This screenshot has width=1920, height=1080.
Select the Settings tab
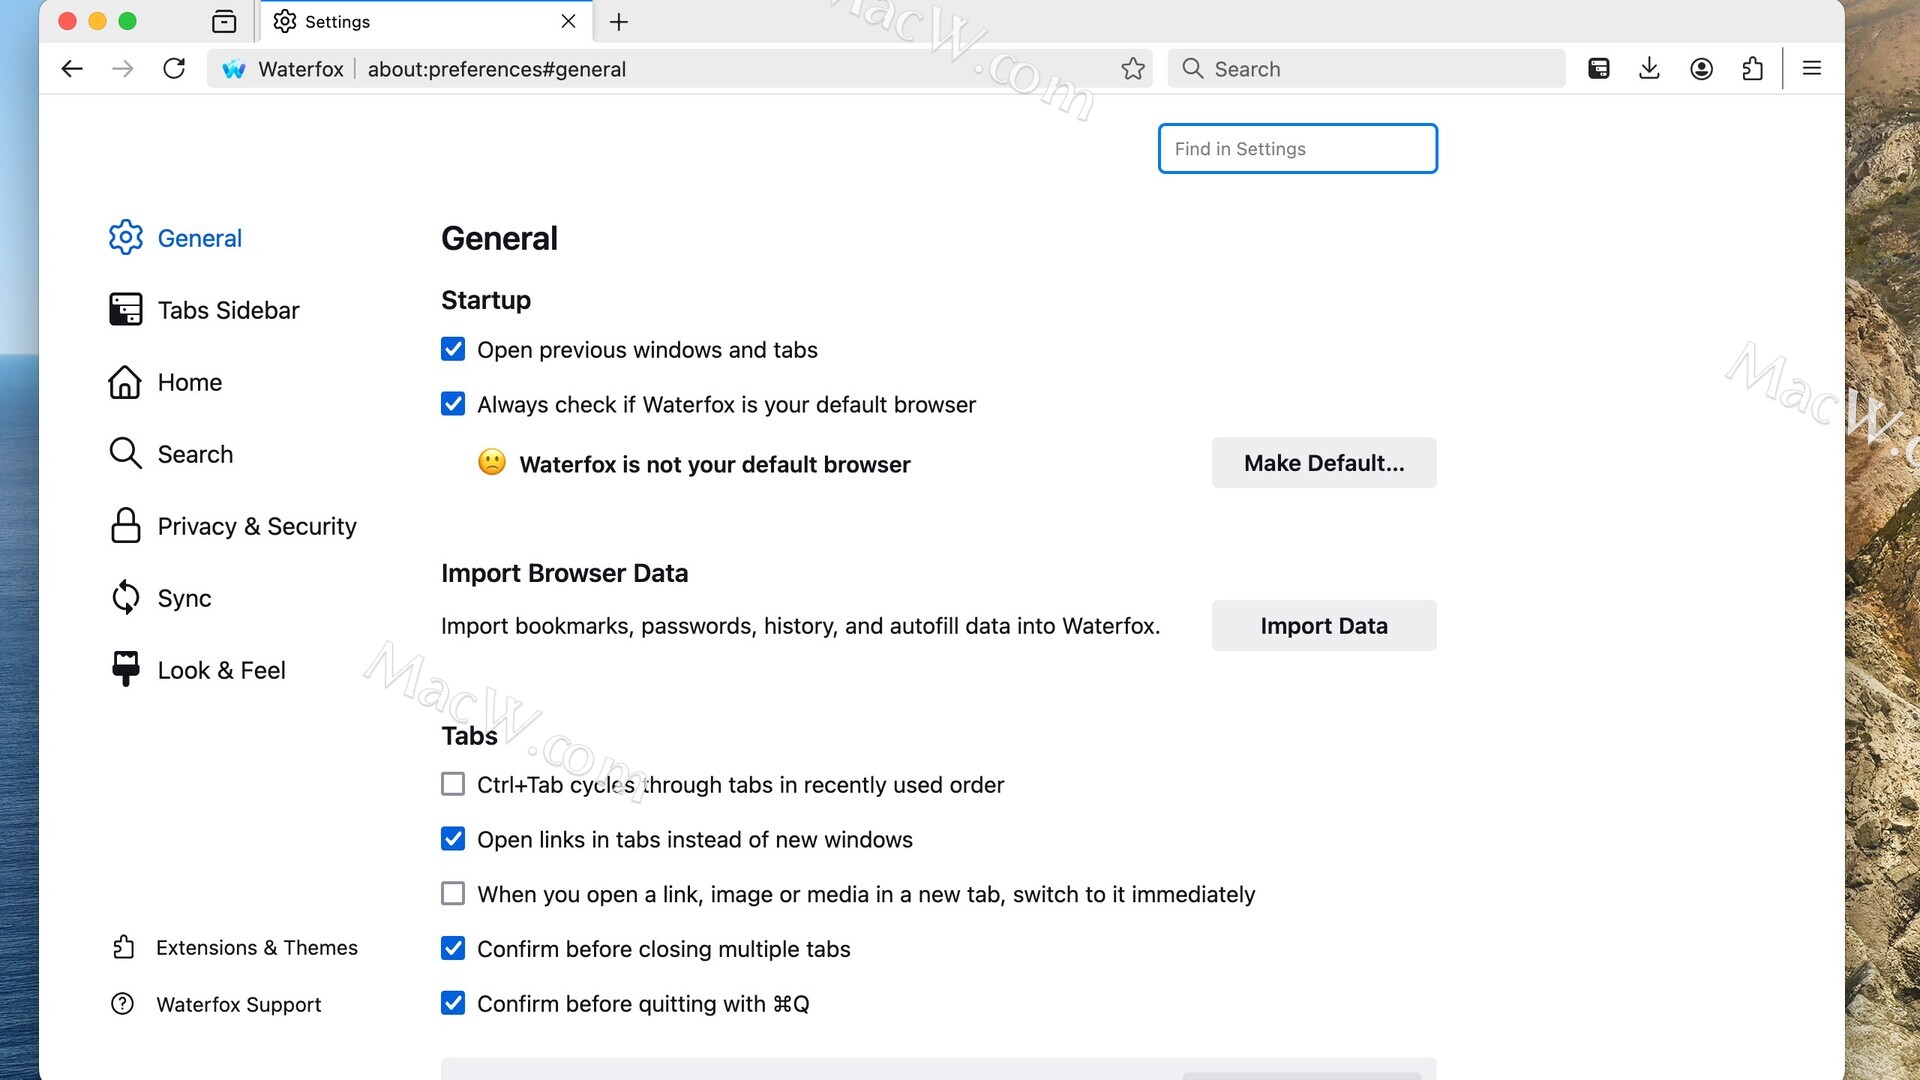click(426, 21)
